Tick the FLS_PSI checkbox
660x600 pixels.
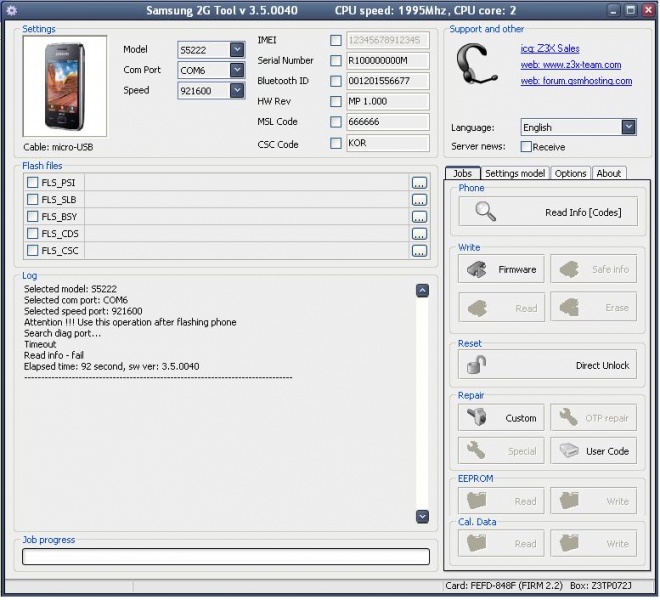(32, 182)
